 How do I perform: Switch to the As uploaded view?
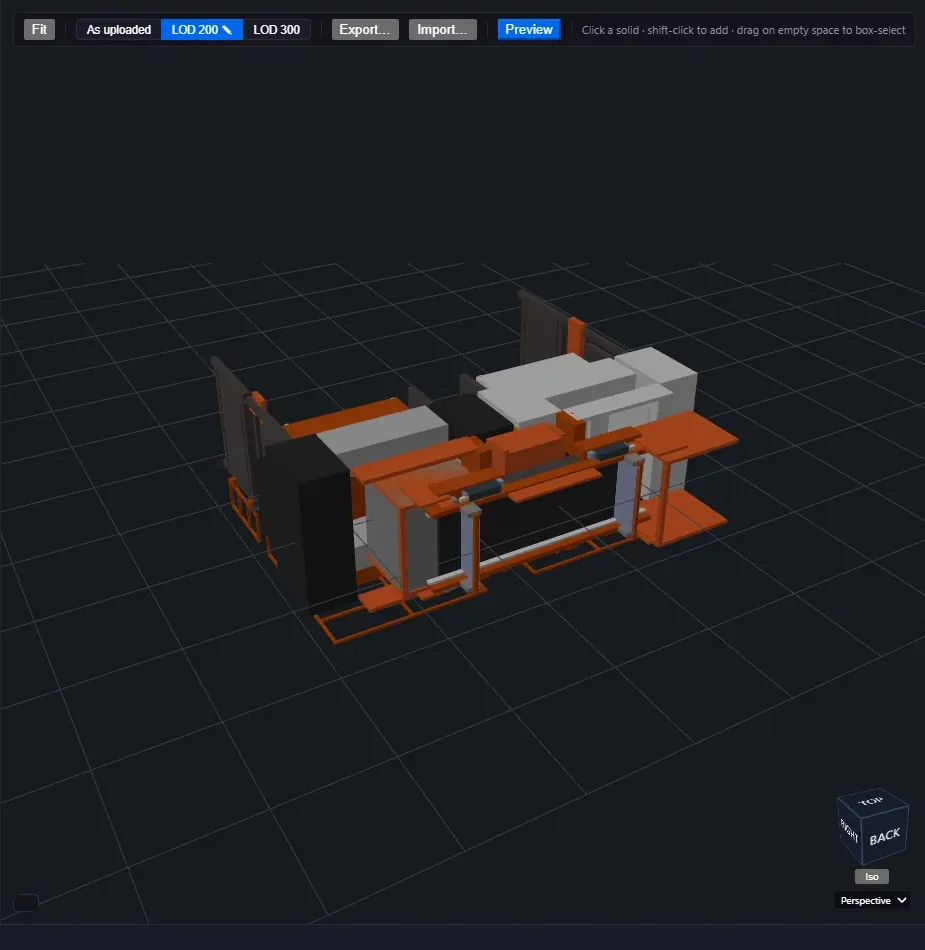coord(119,30)
